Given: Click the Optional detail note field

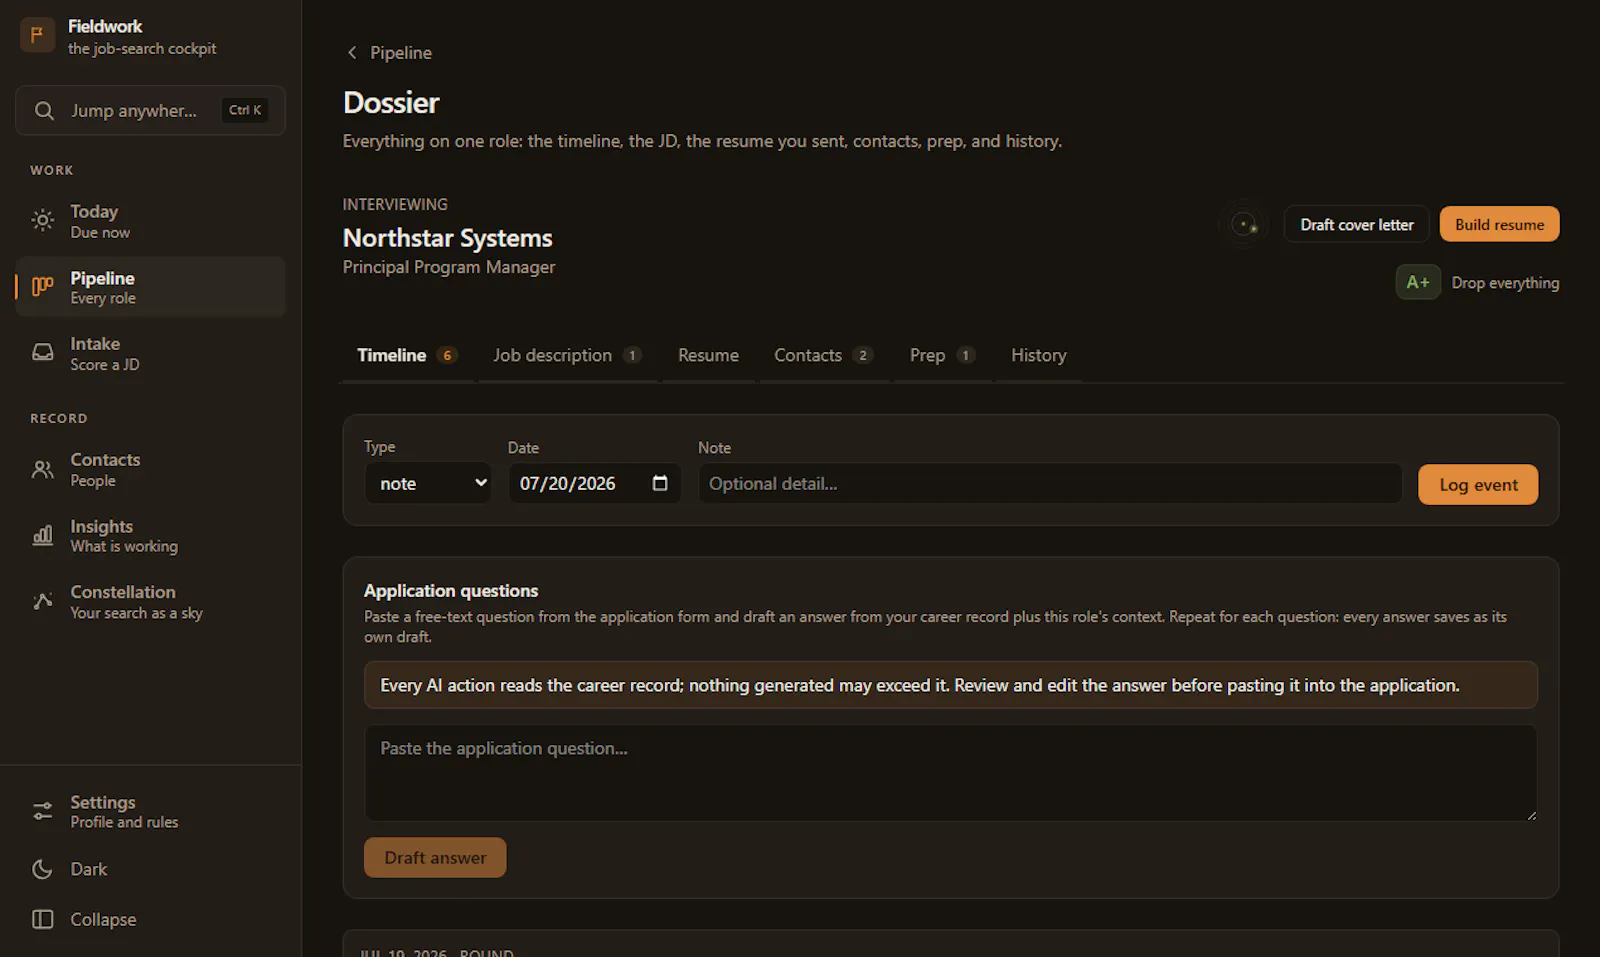Looking at the screenshot, I should click(1050, 483).
